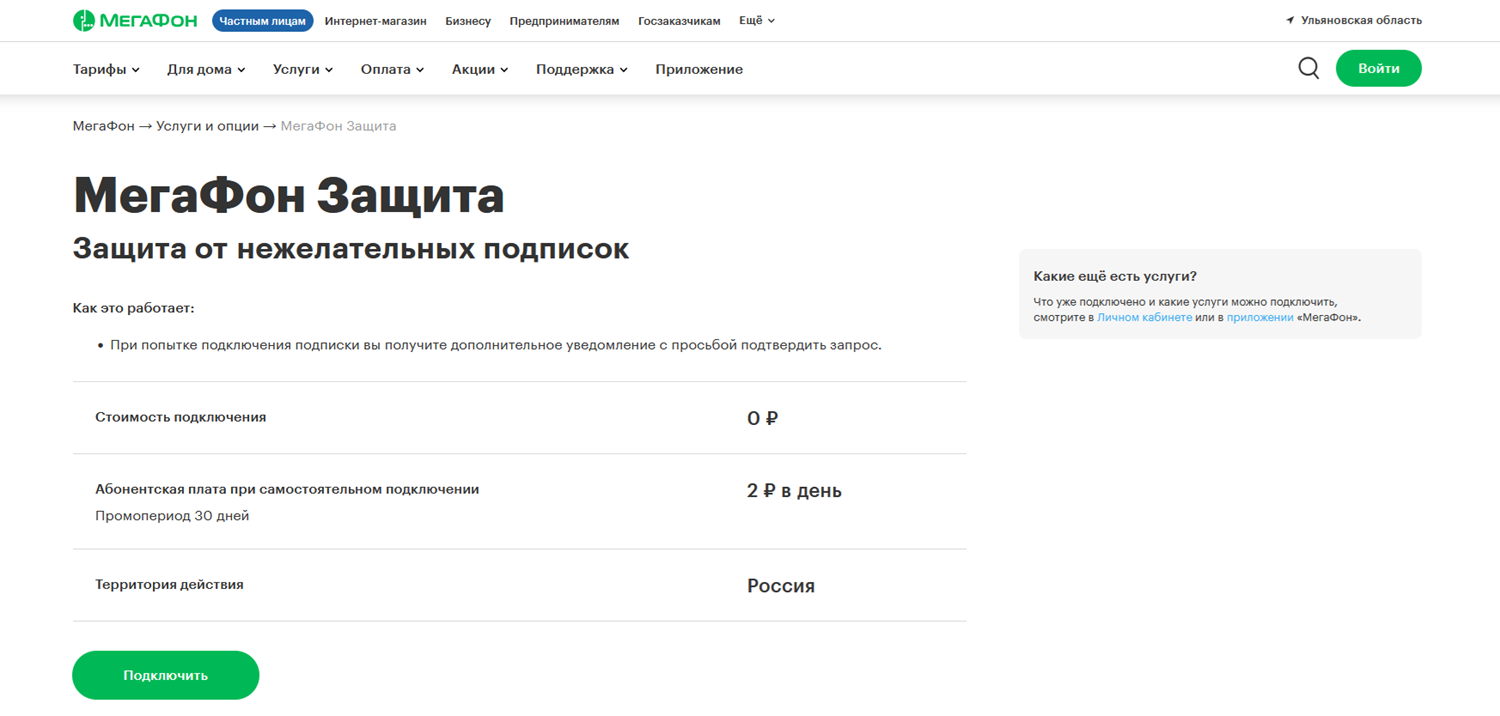Click Защита от нежелательных подписок subtitle

coord(351,248)
